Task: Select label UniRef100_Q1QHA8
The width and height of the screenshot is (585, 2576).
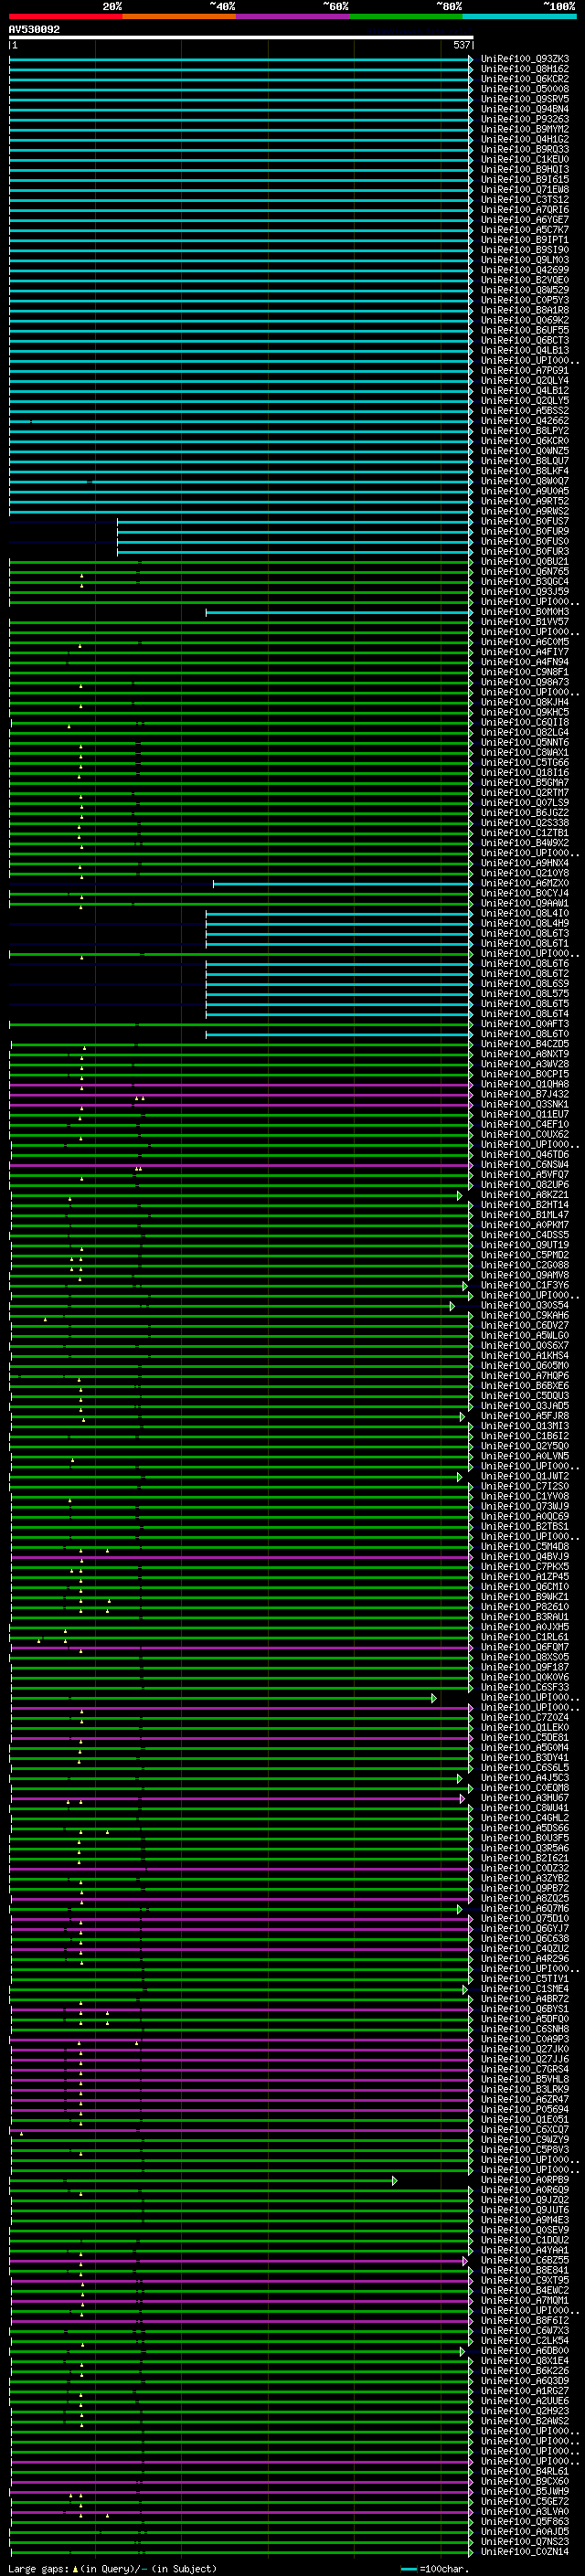Action: tap(525, 1085)
